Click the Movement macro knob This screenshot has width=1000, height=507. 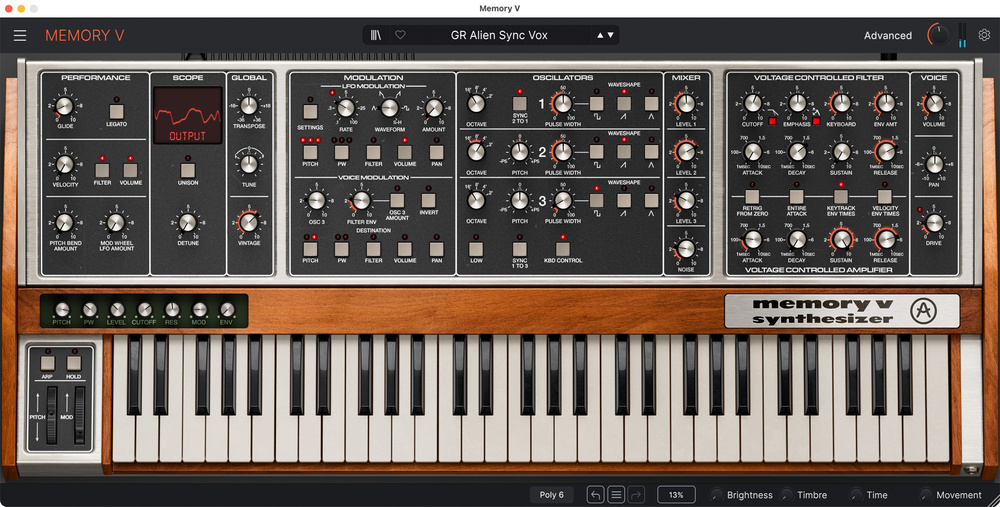click(x=925, y=495)
